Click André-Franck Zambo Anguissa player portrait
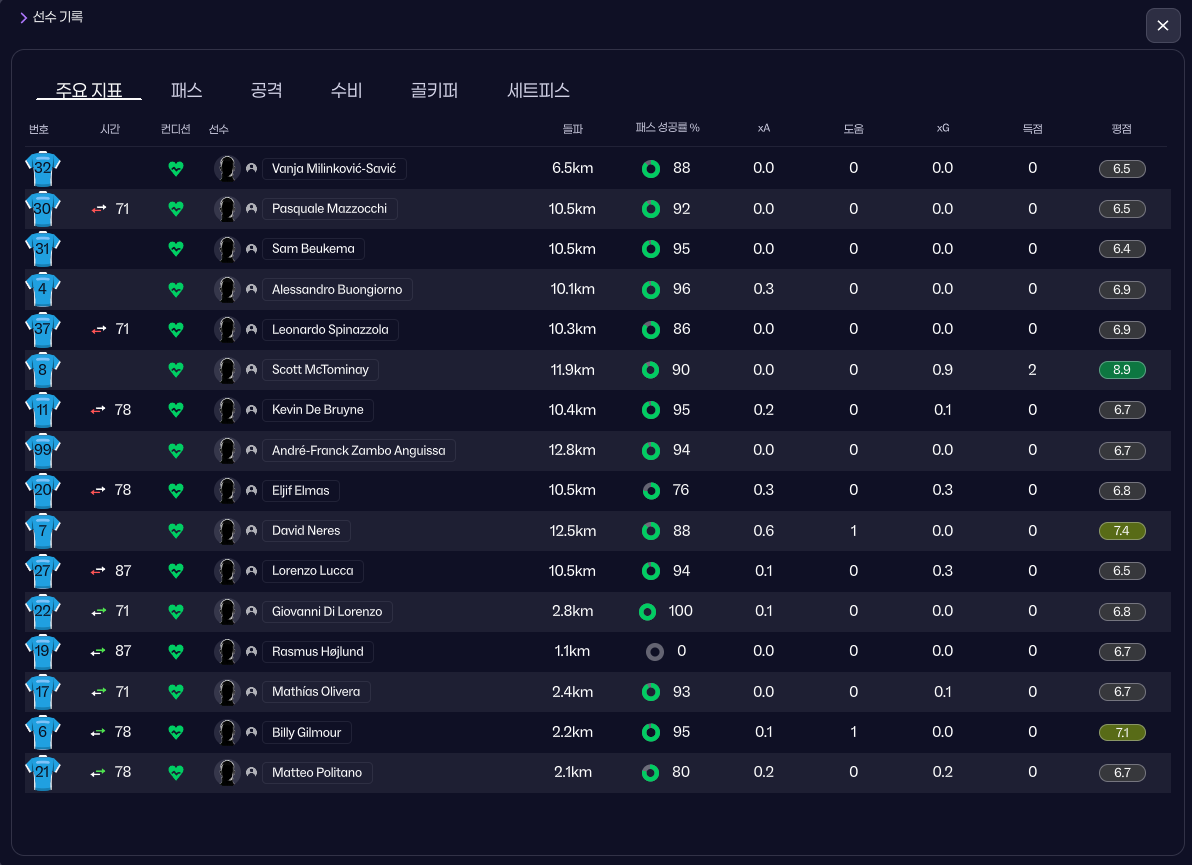1192x865 pixels. pyautogui.click(x=227, y=450)
